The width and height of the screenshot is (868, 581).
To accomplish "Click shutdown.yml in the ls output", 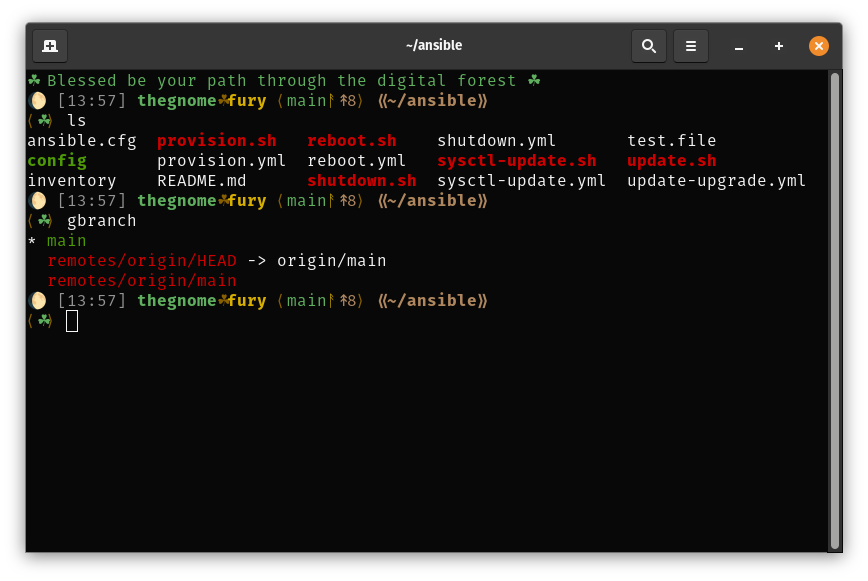I will (x=496, y=141).
